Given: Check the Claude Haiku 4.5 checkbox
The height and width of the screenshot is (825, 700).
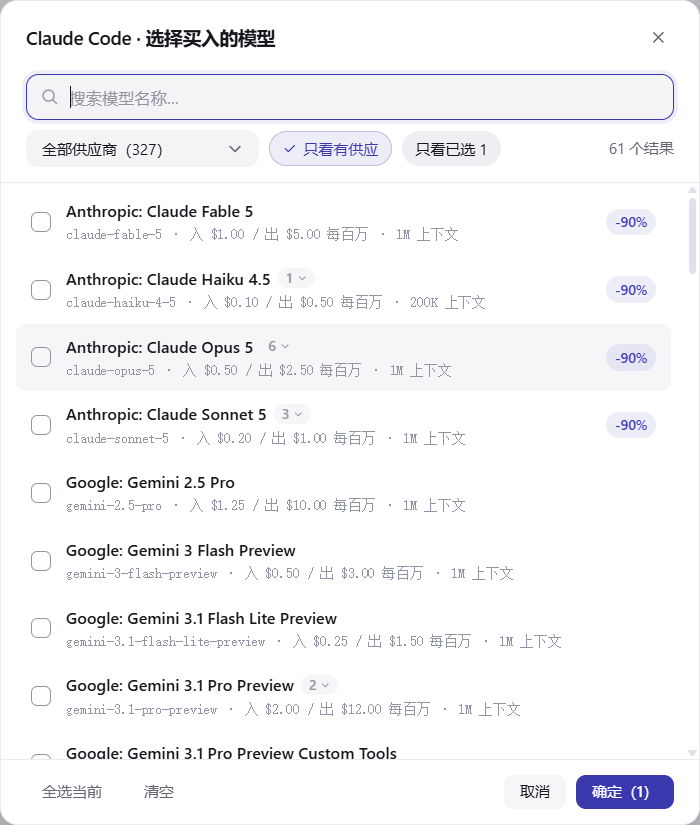Looking at the screenshot, I should pos(41,290).
